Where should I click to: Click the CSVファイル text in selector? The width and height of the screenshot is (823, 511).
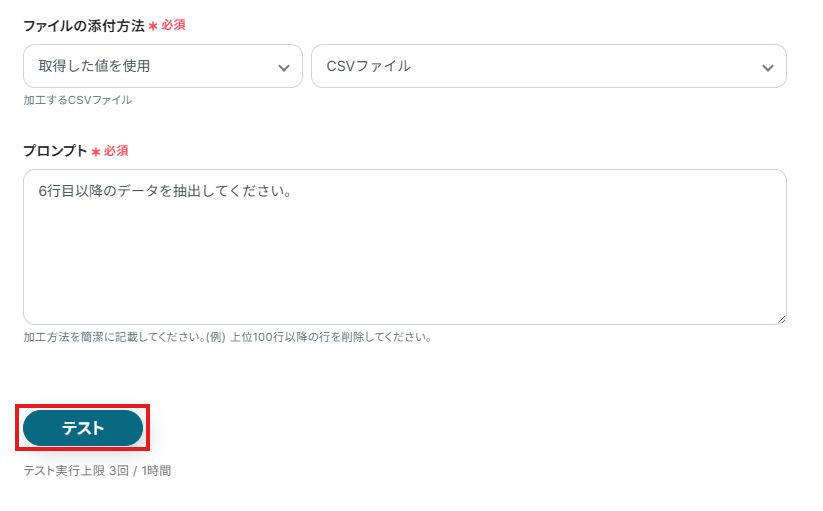[x=369, y=66]
